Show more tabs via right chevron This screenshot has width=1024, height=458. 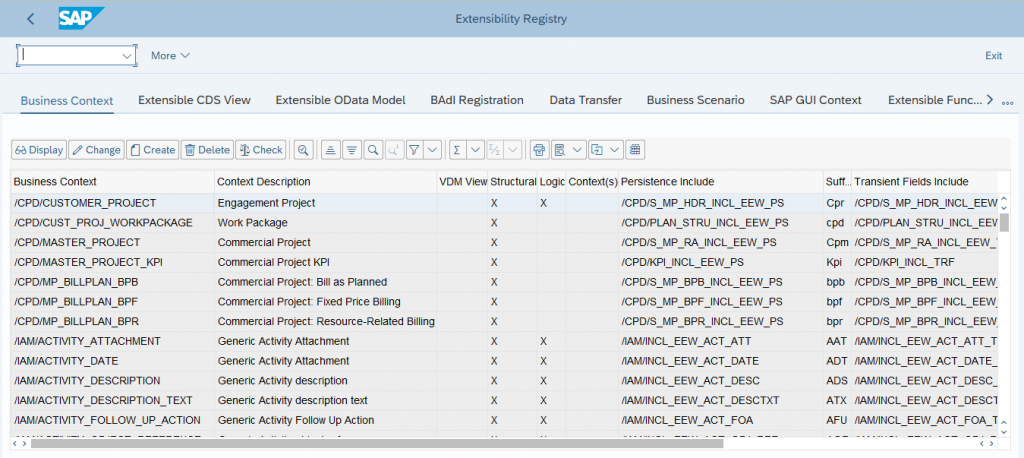989,100
